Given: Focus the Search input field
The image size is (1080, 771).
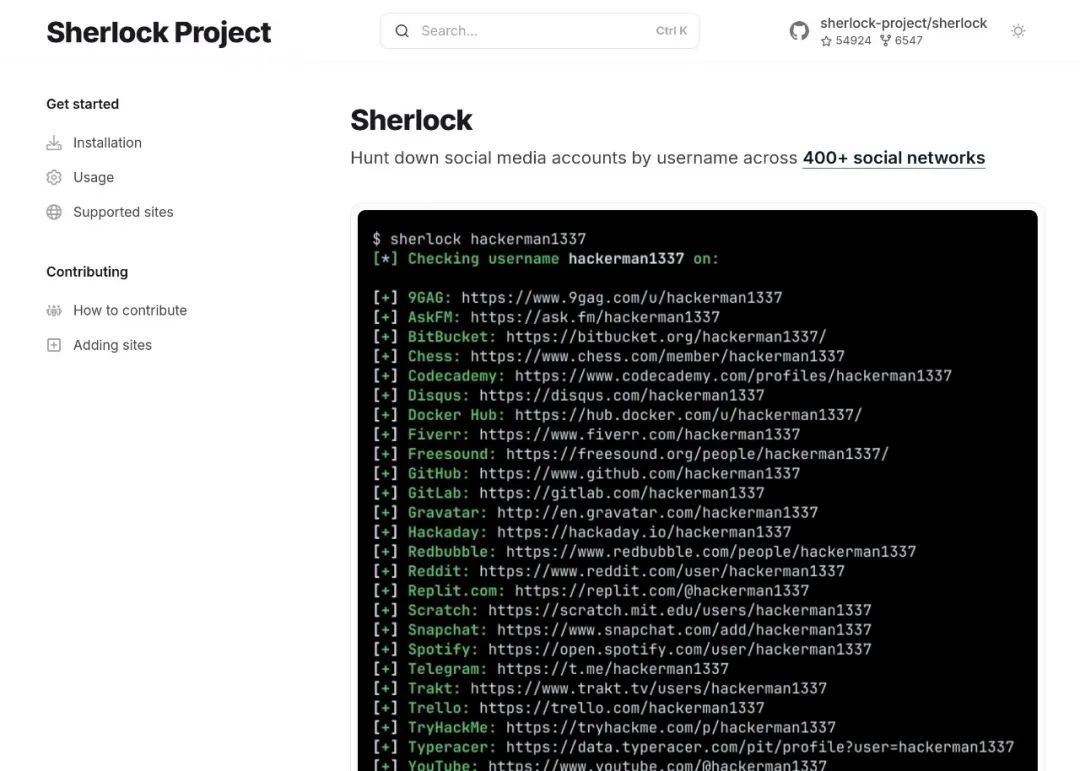Looking at the screenshot, I should coord(539,31).
